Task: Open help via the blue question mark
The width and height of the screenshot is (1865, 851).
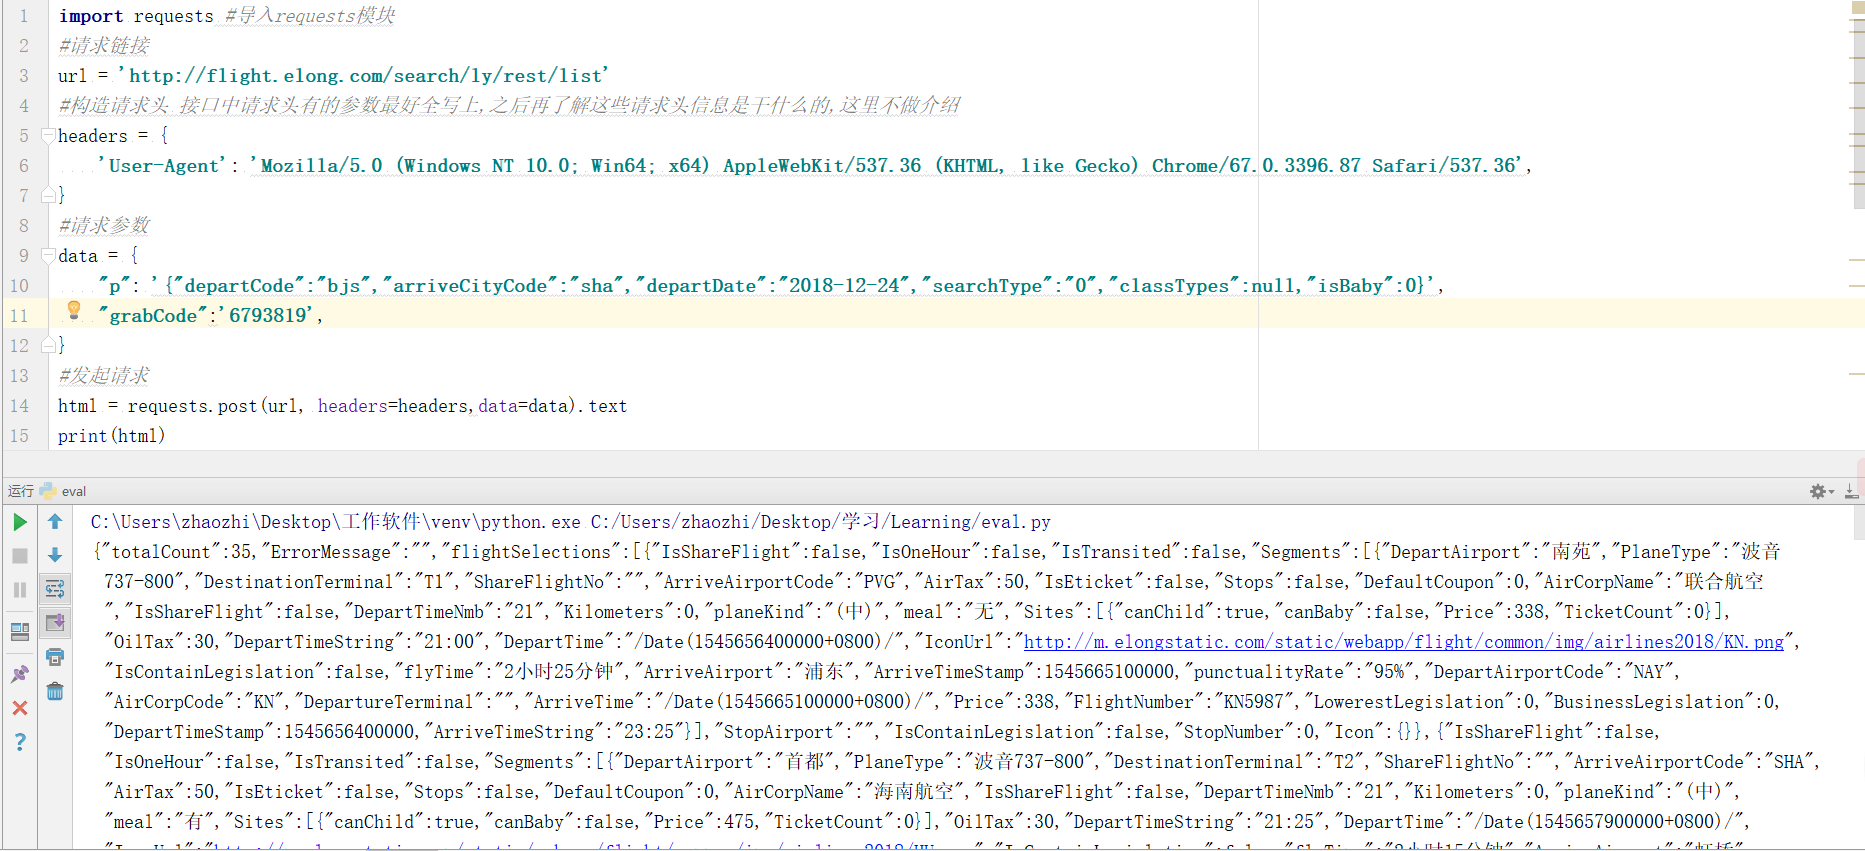Action: click(20, 742)
